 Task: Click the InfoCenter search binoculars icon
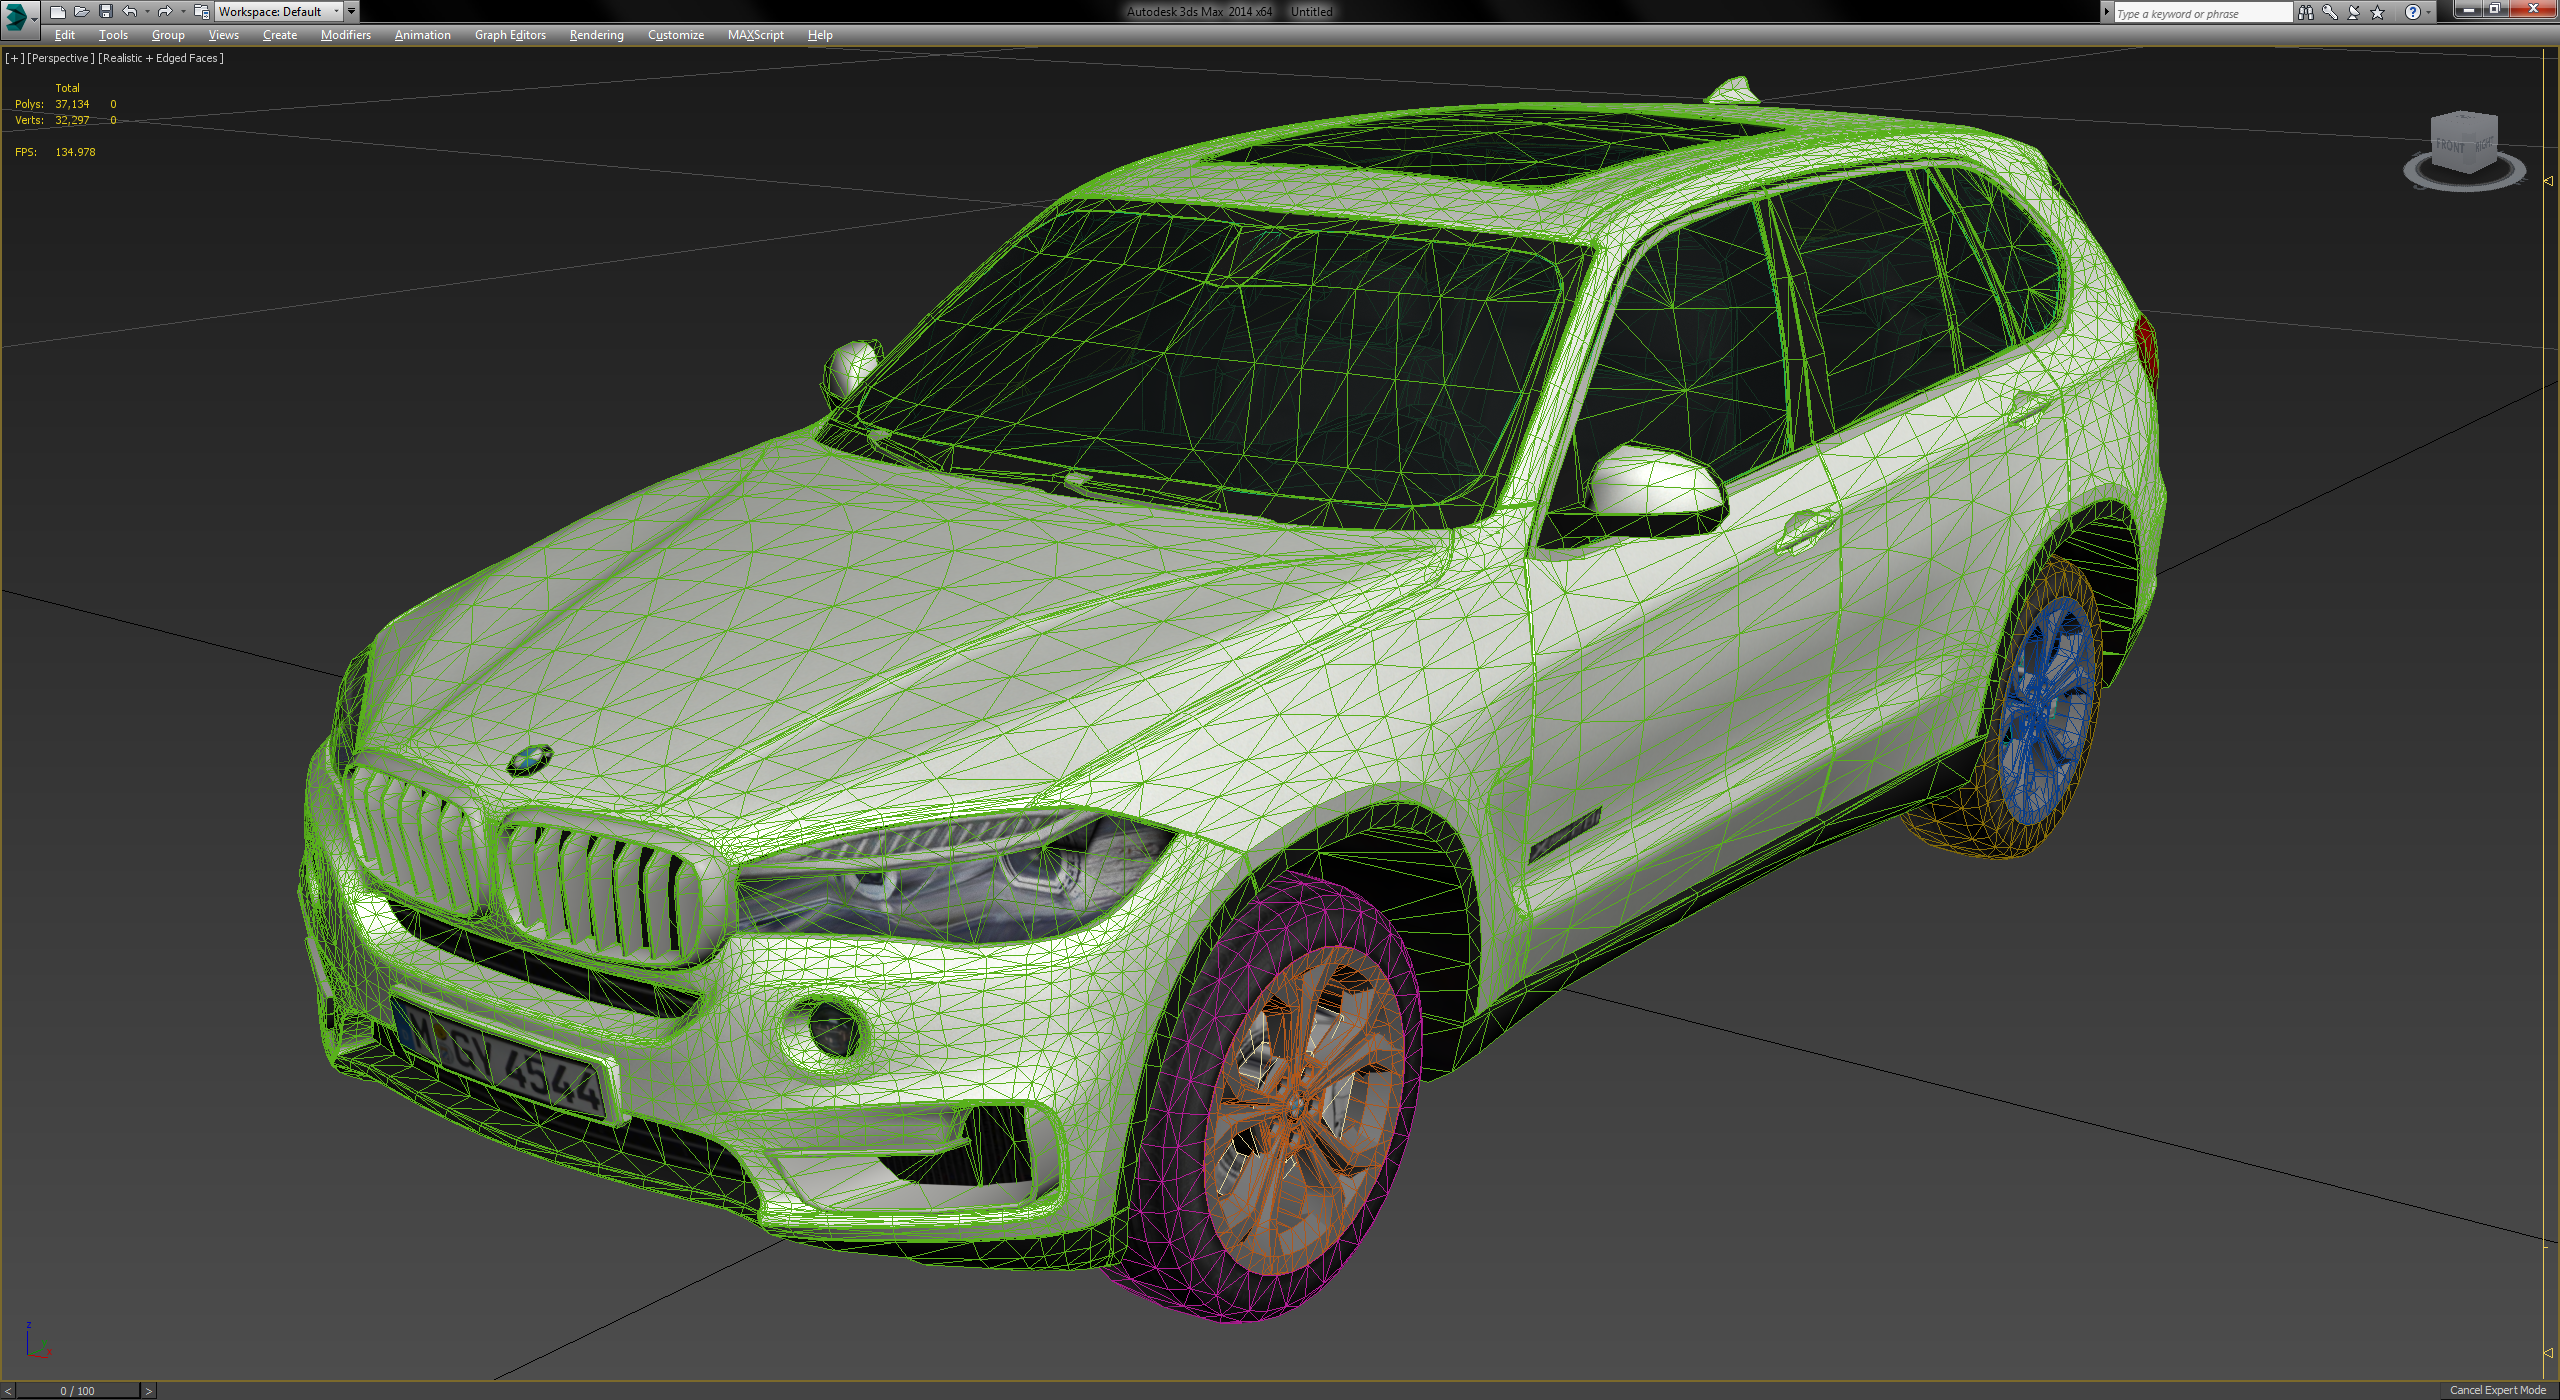2307,12
